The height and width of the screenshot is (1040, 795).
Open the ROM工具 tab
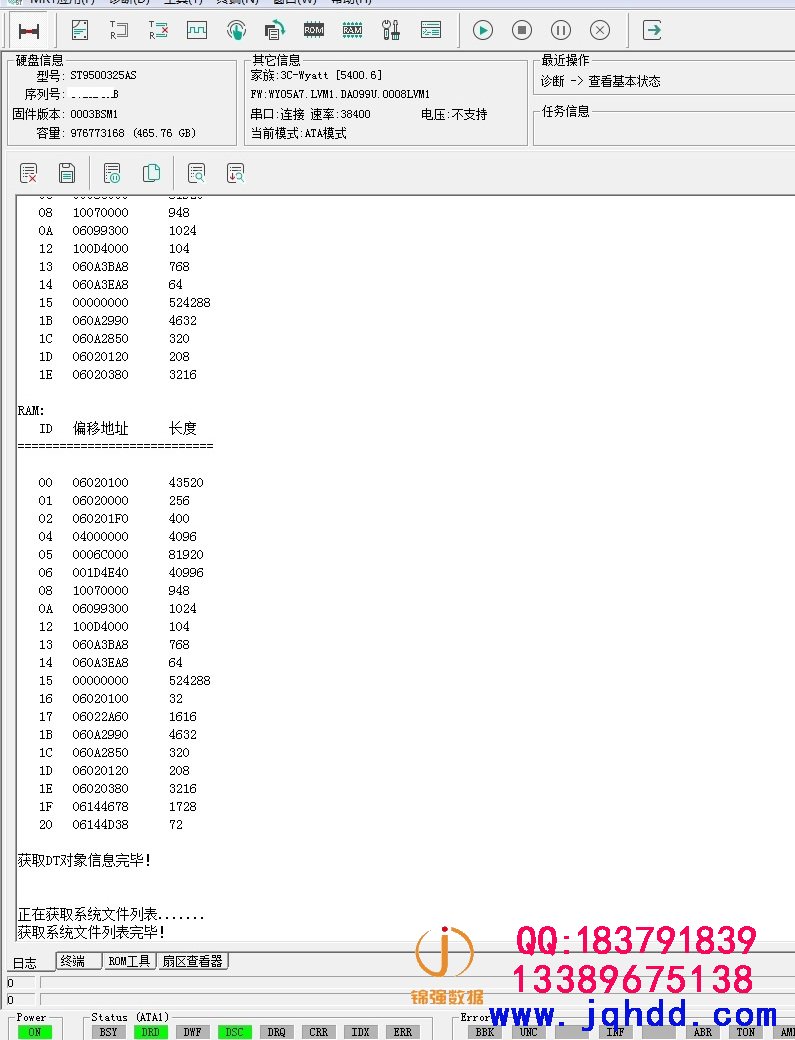pyautogui.click(x=130, y=961)
